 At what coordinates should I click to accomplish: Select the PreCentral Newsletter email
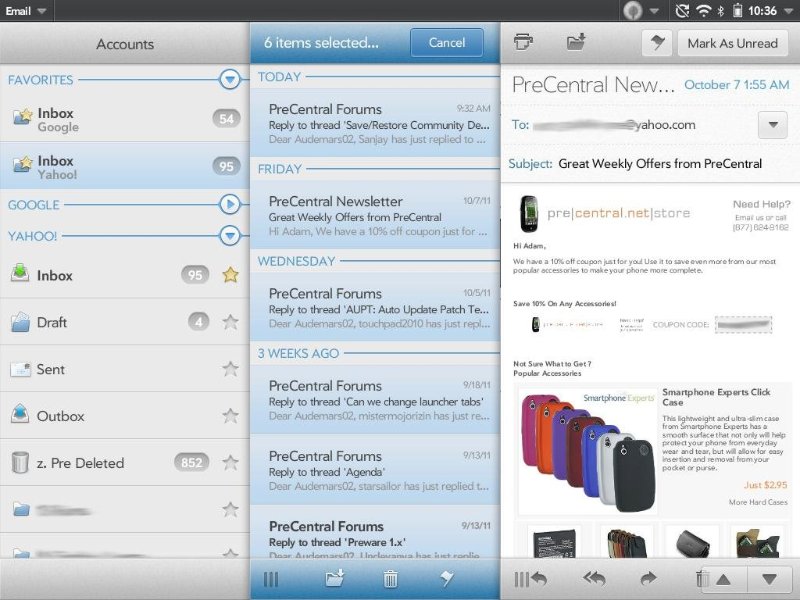pos(375,216)
